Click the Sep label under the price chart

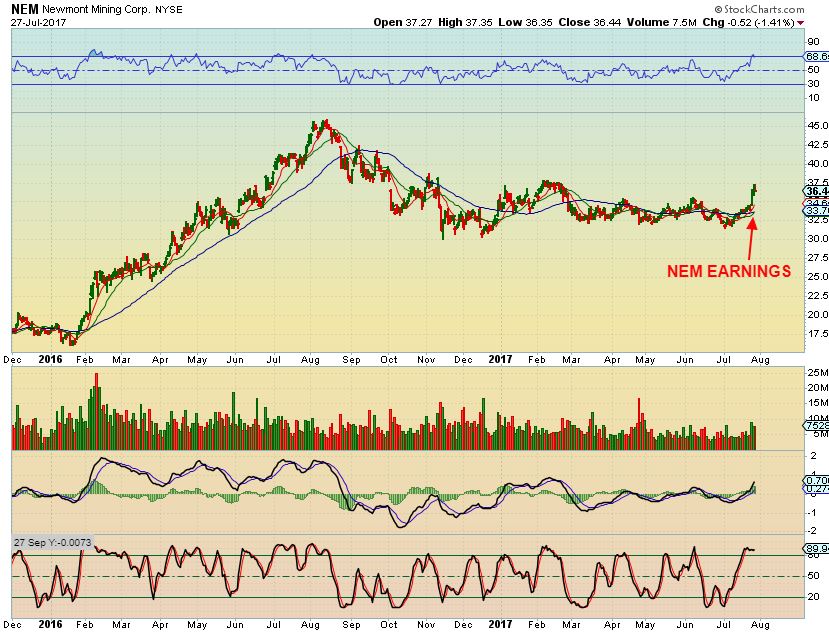pos(351,360)
